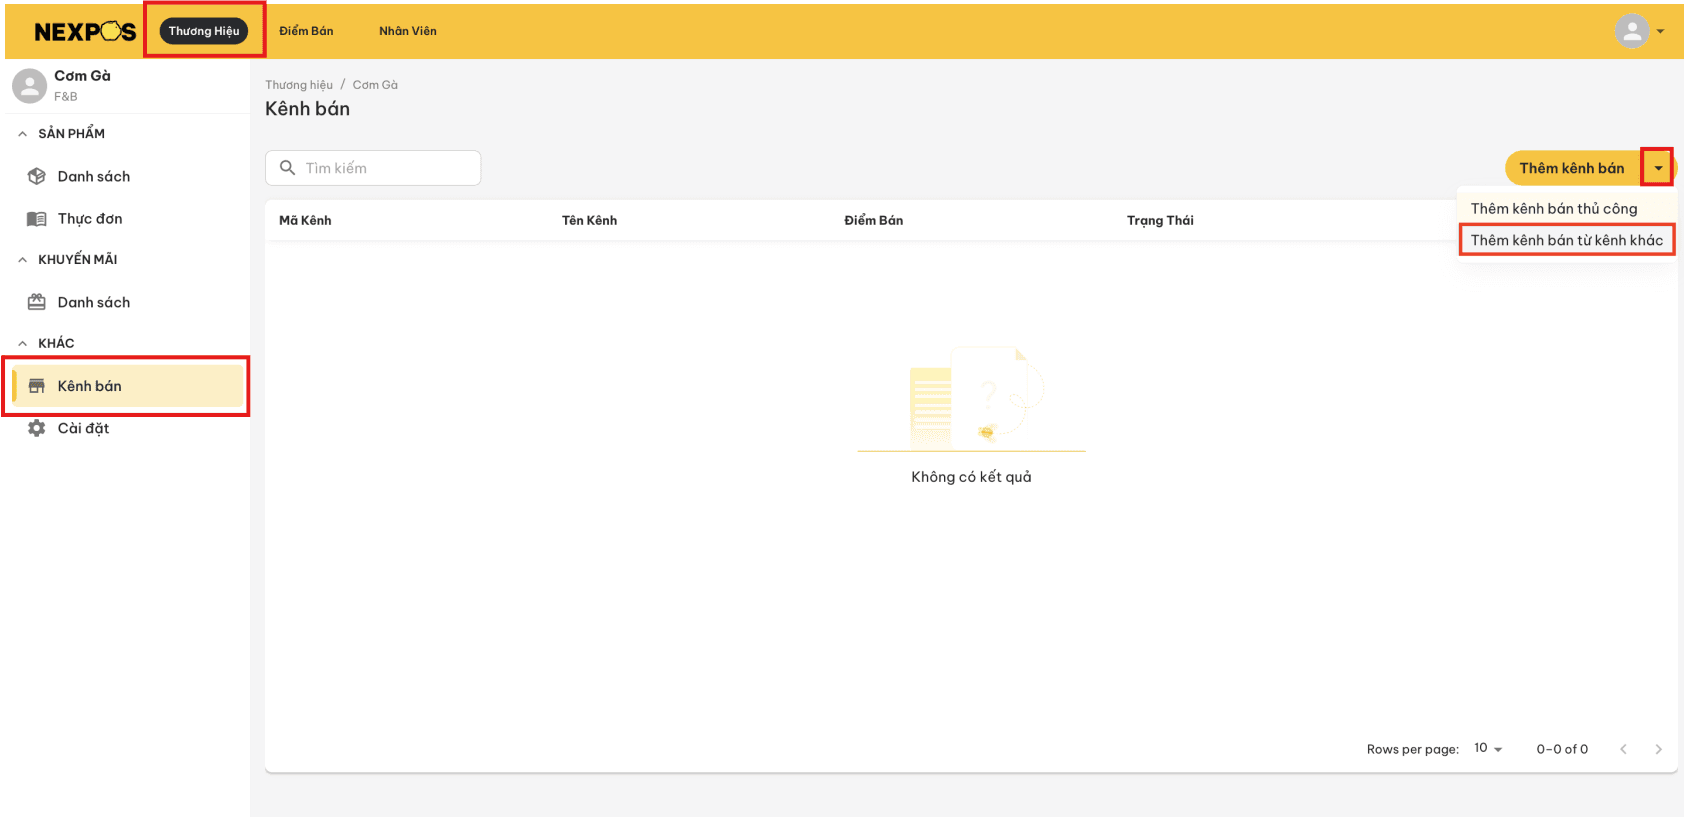The width and height of the screenshot is (1684, 817).
Task: Open the Thương Hiệu tab
Action: click(204, 31)
